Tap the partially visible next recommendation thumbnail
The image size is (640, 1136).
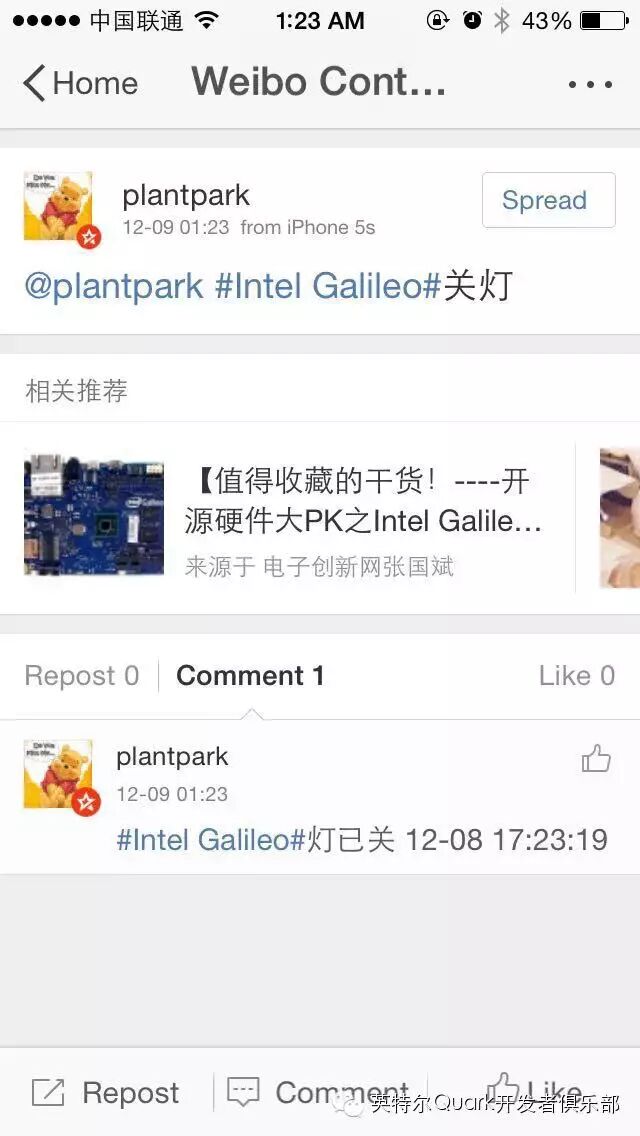620,517
